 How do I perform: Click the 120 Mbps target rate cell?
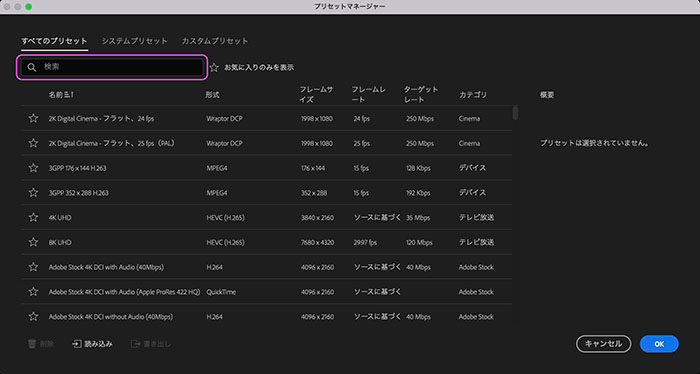[x=419, y=242]
